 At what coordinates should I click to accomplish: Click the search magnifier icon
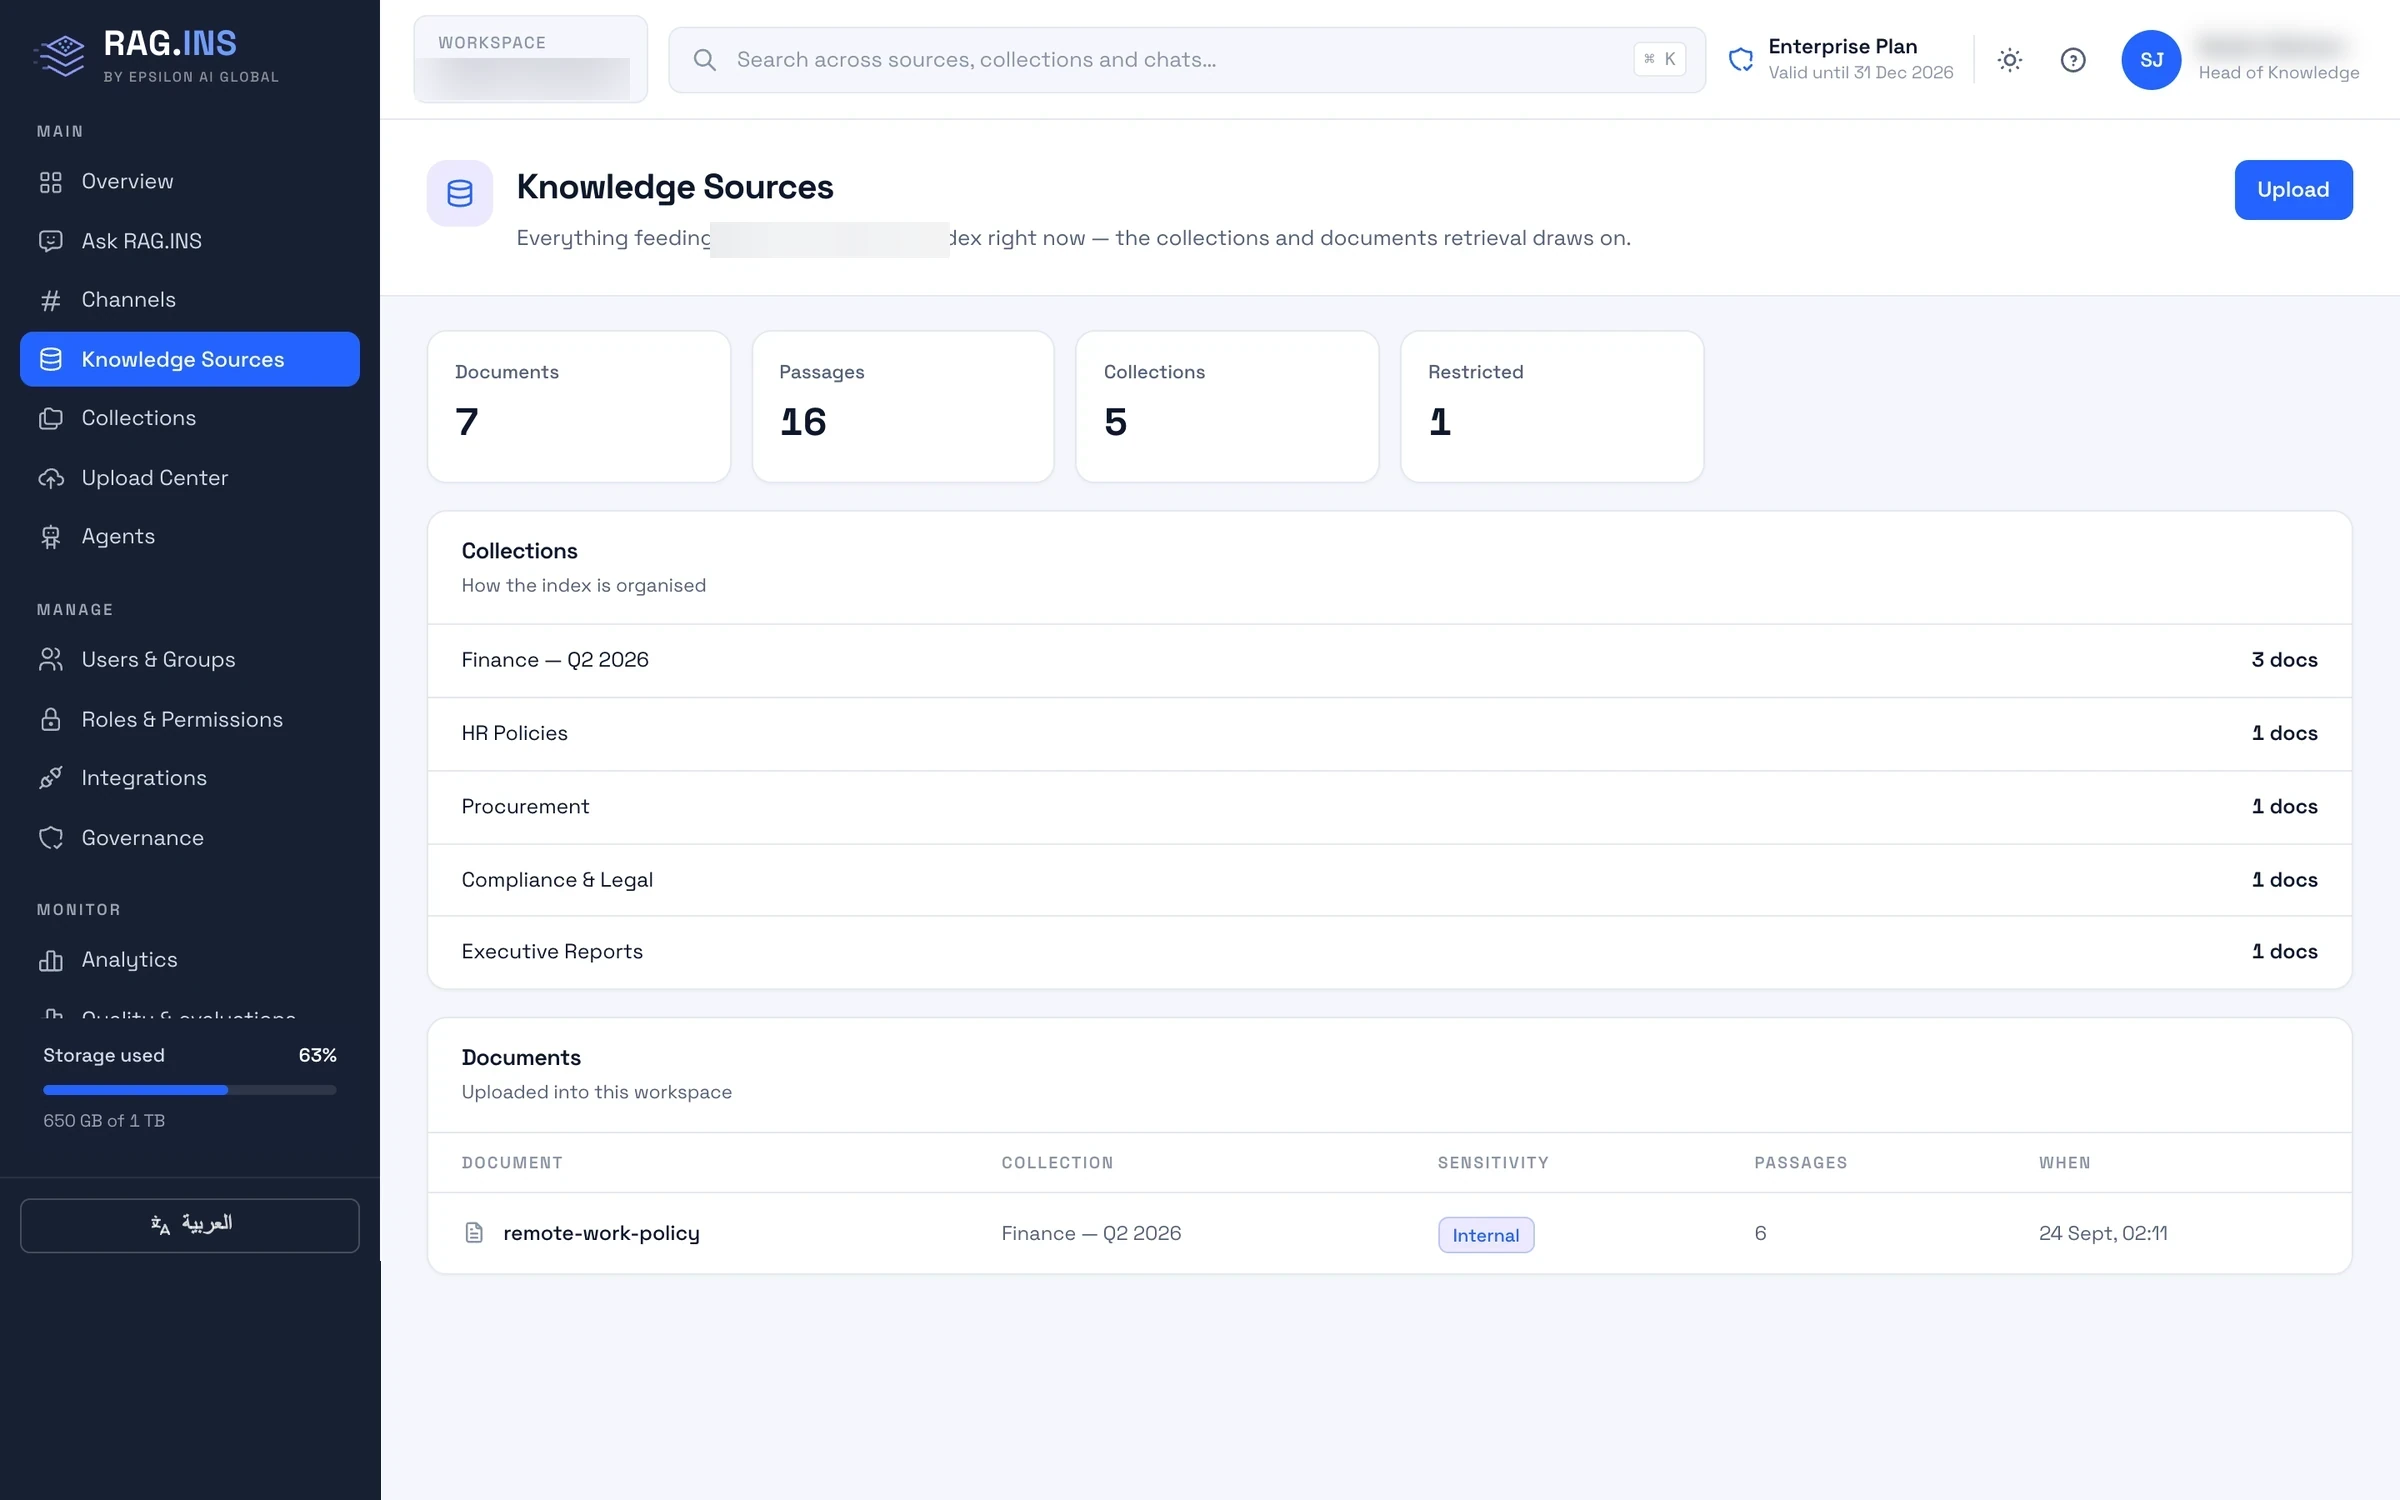click(x=705, y=60)
